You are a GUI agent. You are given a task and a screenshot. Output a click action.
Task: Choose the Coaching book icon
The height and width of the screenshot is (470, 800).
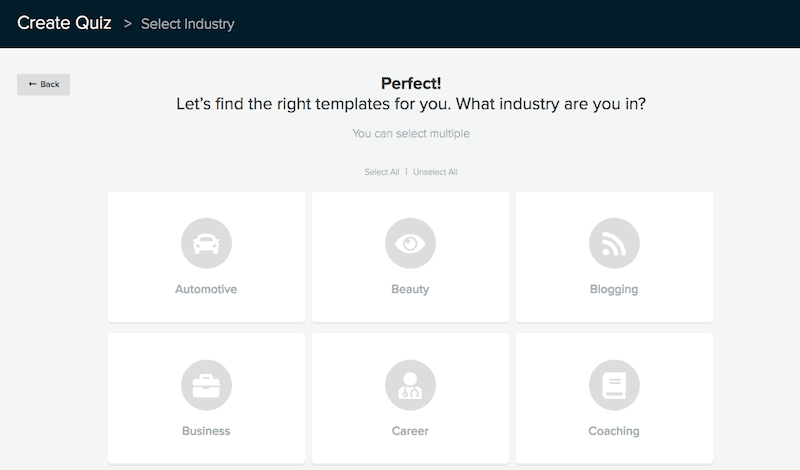point(614,385)
